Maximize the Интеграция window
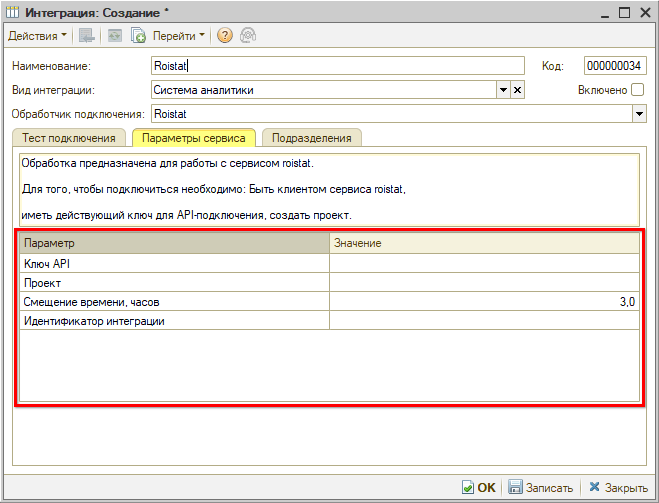The width and height of the screenshot is (659, 503). pyautogui.click(x=625, y=13)
